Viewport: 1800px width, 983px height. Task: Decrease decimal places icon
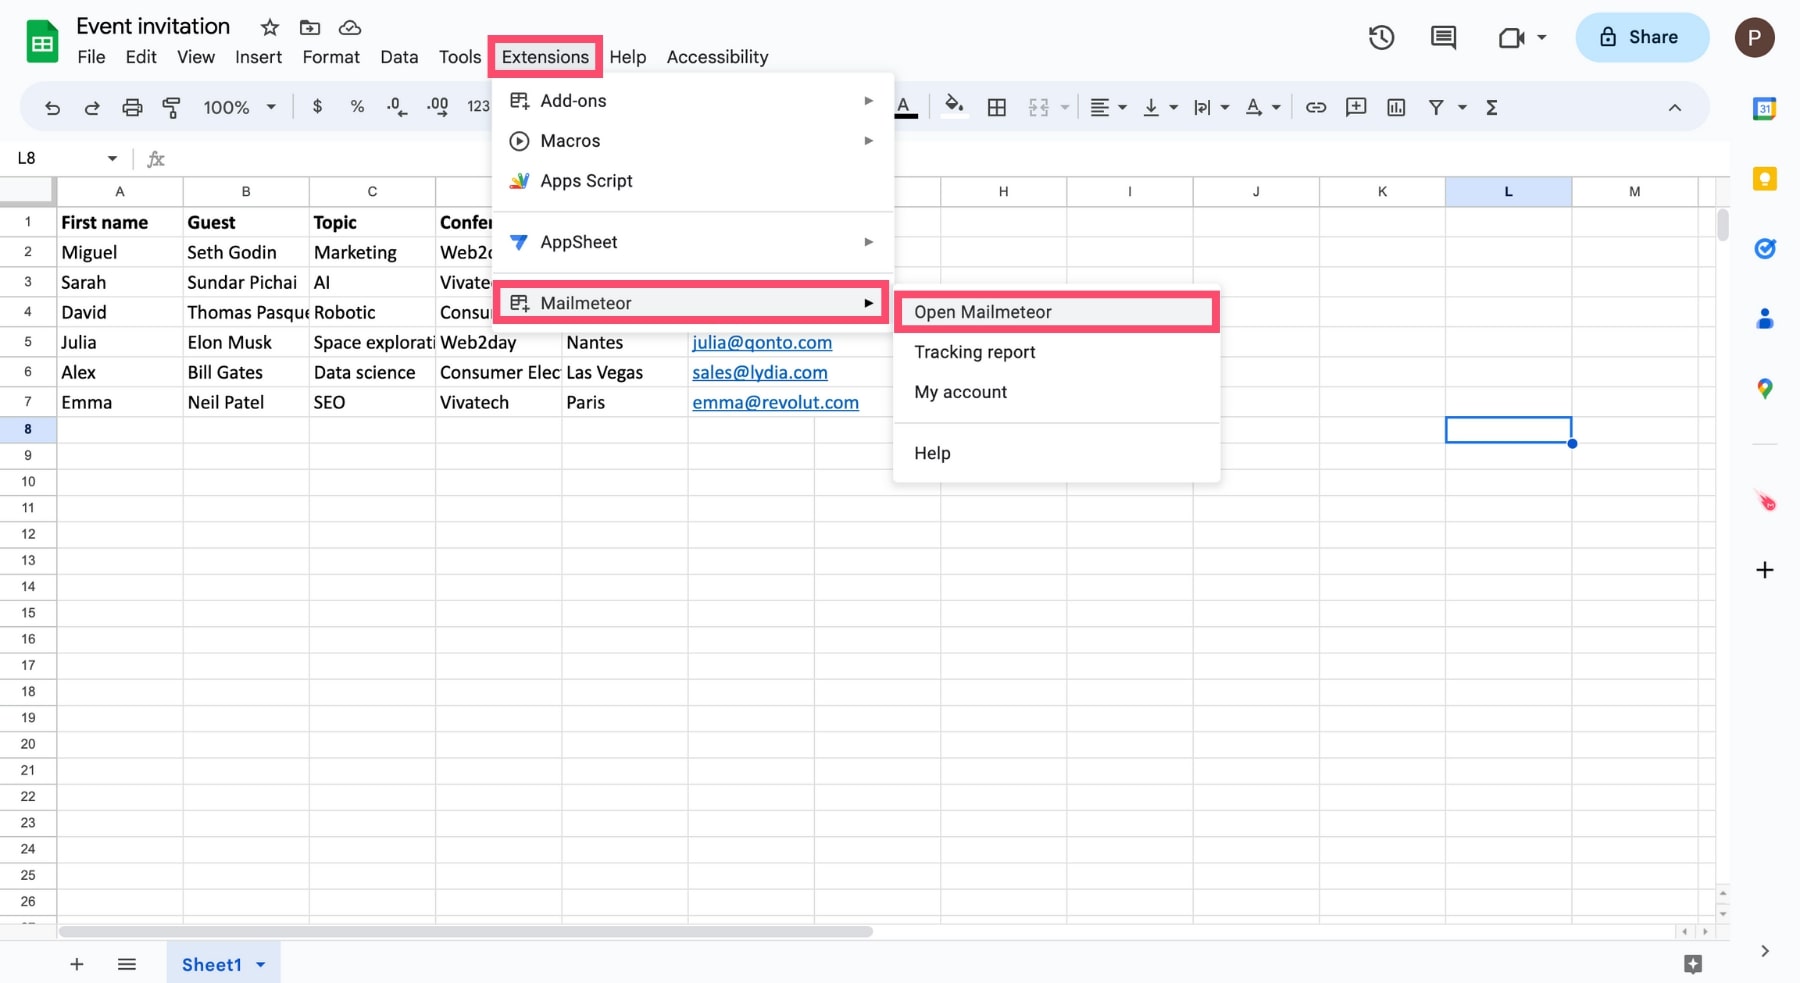click(397, 107)
